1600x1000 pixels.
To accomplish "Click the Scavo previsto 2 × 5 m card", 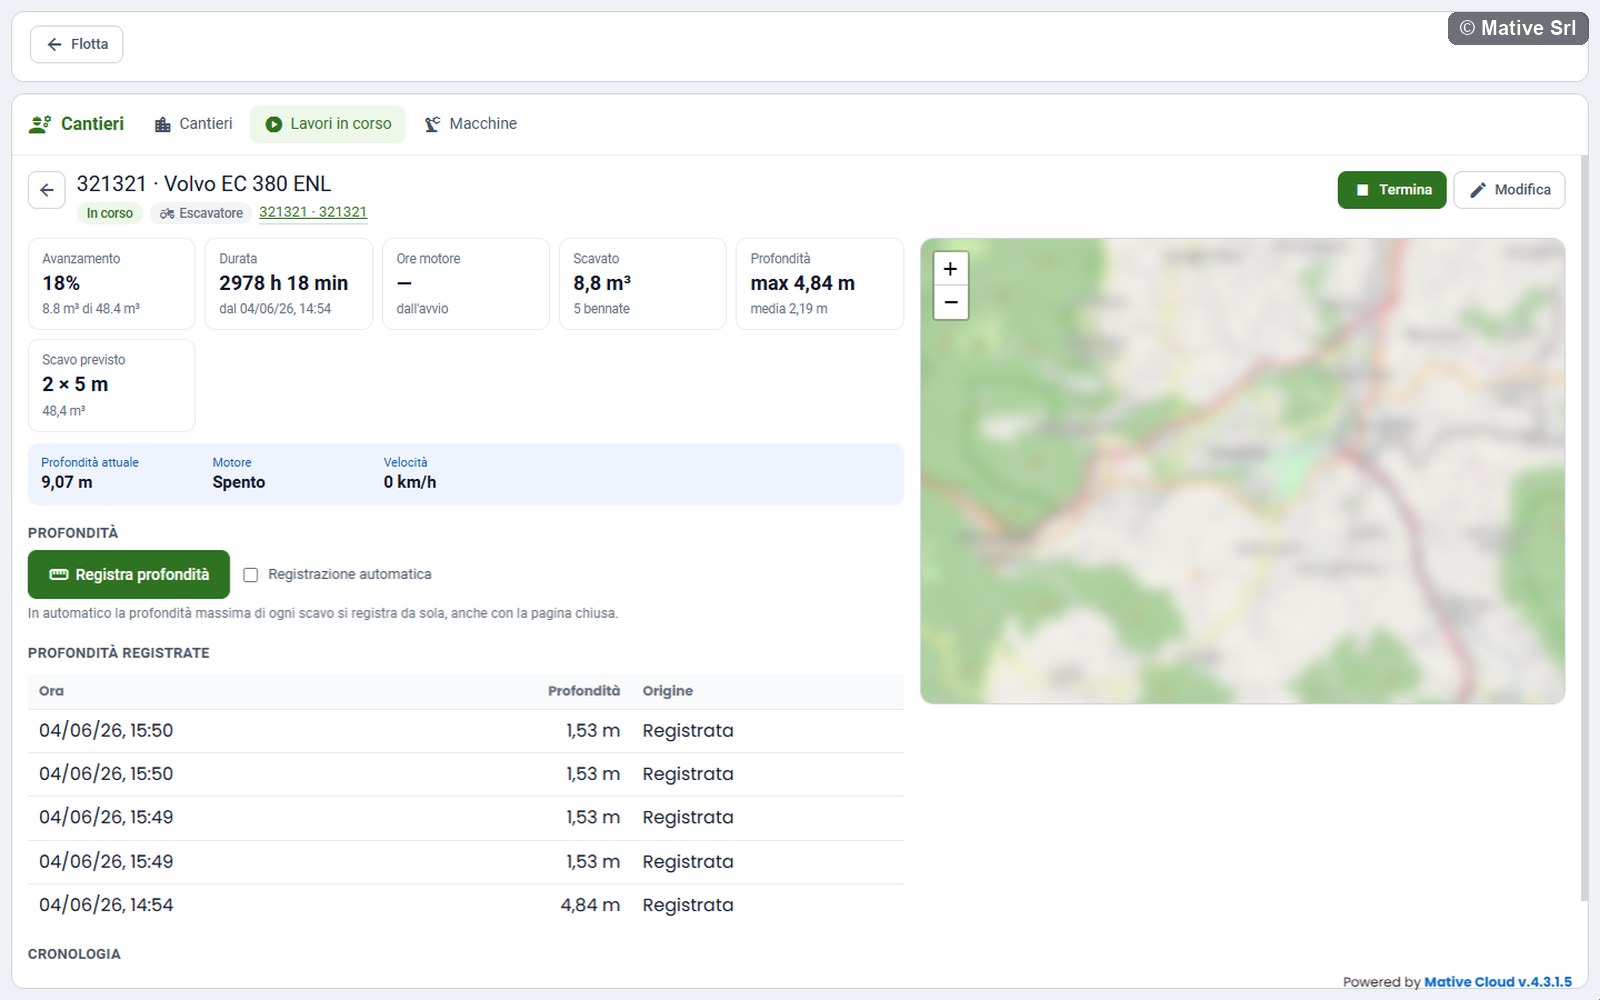I will click(x=111, y=385).
